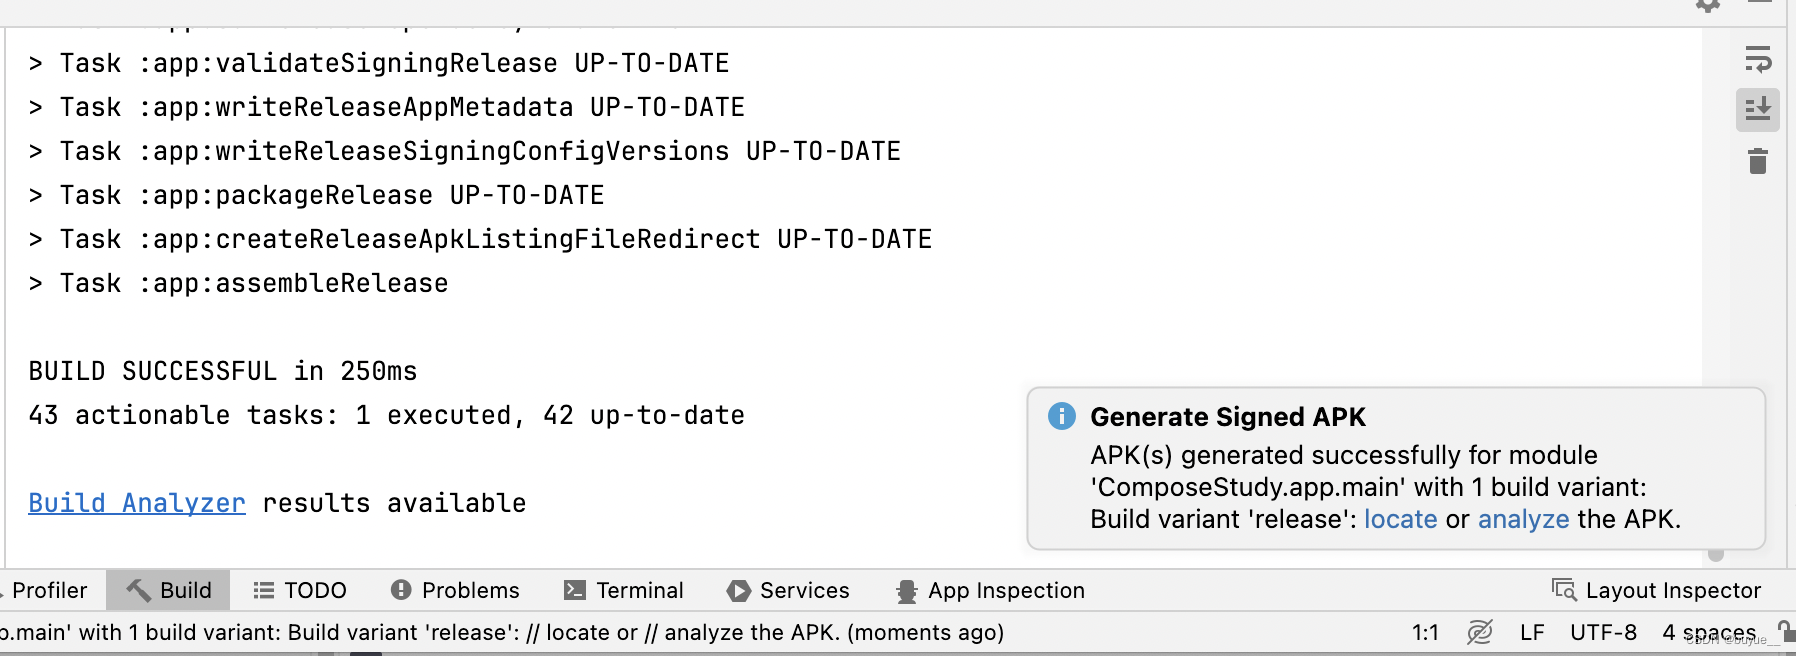Clear all build output via trash icon
Screen dimensions: 1796x656
(x=1759, y=160)
